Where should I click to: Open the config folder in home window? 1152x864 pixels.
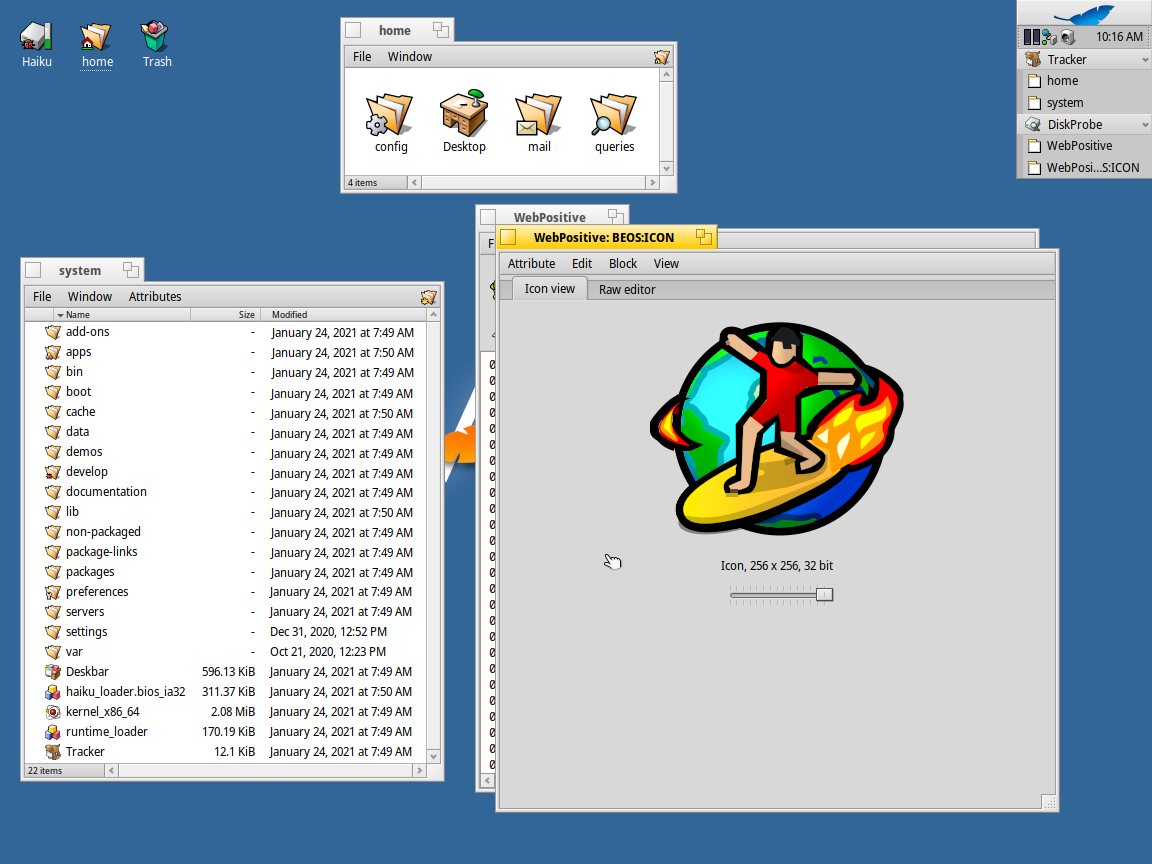(390, 115)
